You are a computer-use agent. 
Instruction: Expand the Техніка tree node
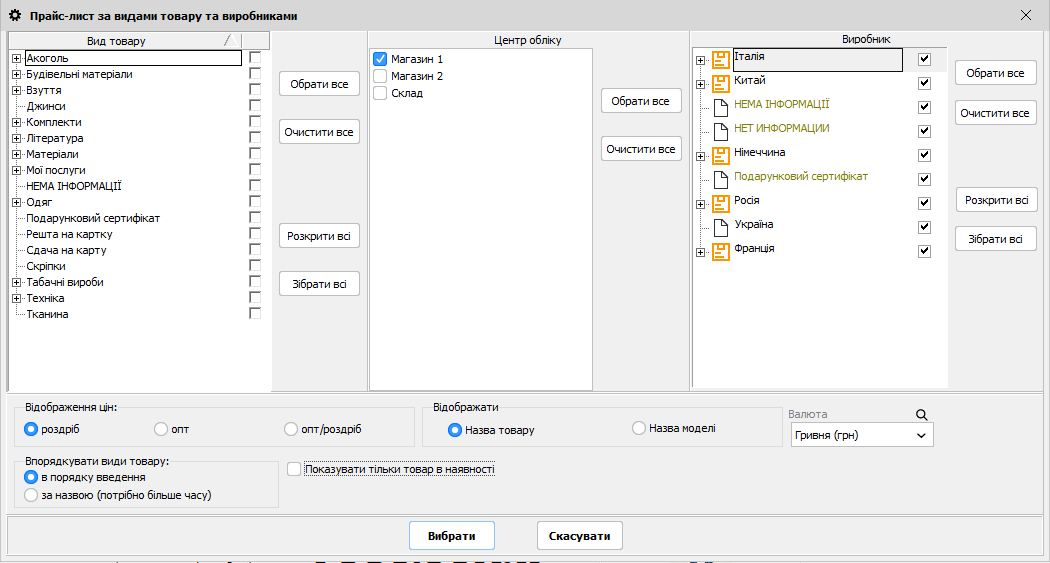click(x=16, y=298)
